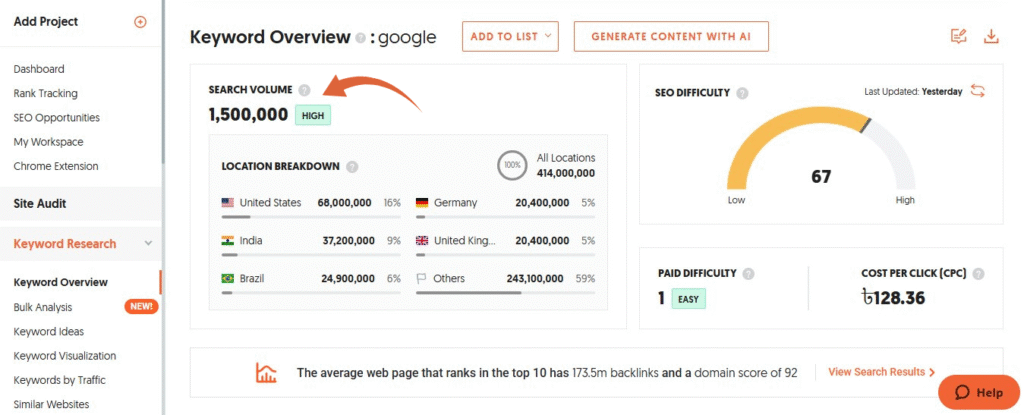Click the Location Breakdown help icon

point(352,167)
